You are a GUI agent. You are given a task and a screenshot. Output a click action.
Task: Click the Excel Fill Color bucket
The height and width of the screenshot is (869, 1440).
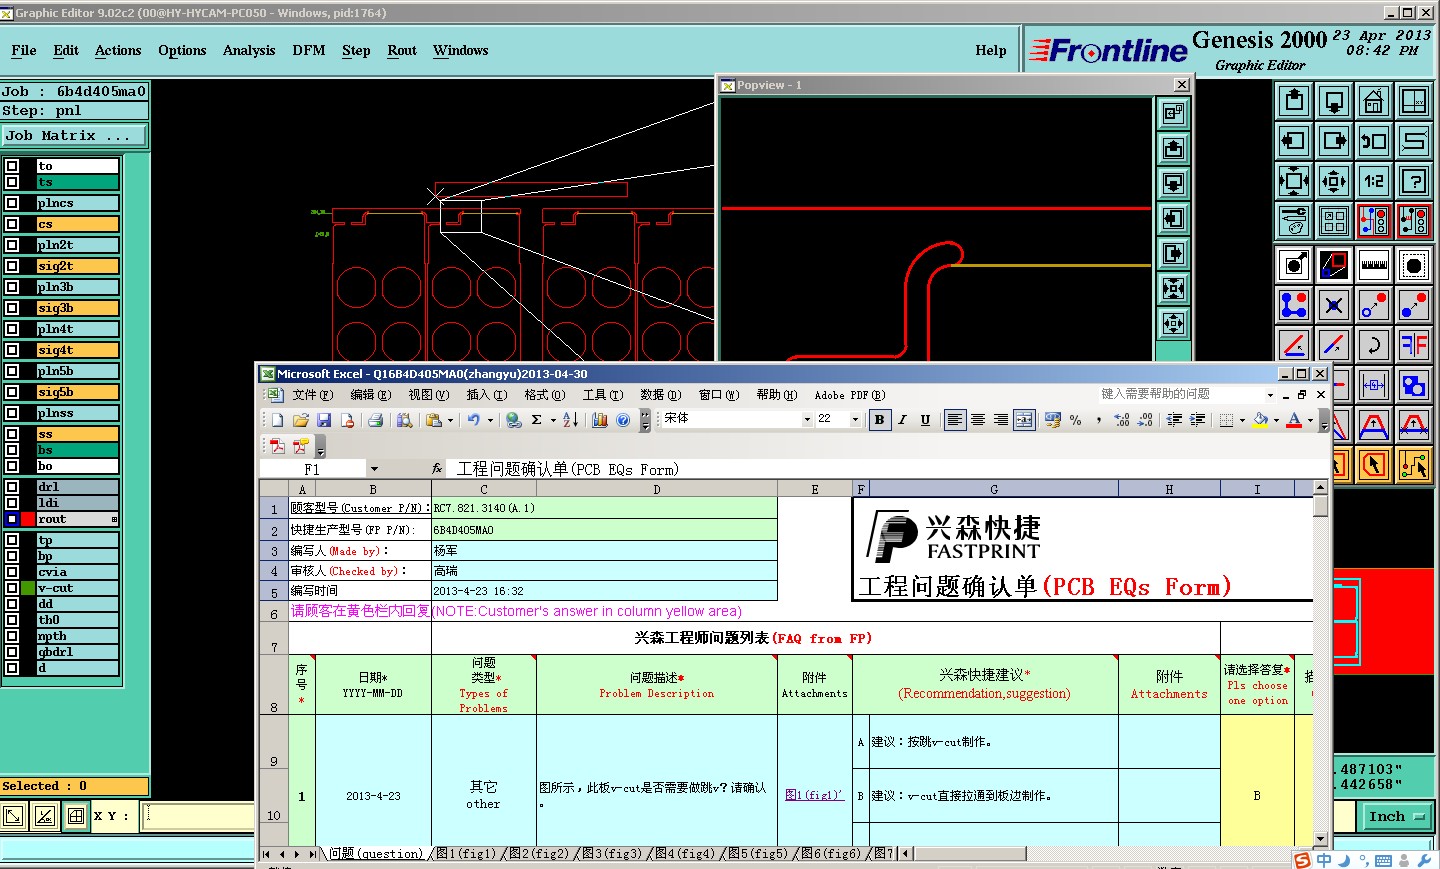[x=1260, y=420]
